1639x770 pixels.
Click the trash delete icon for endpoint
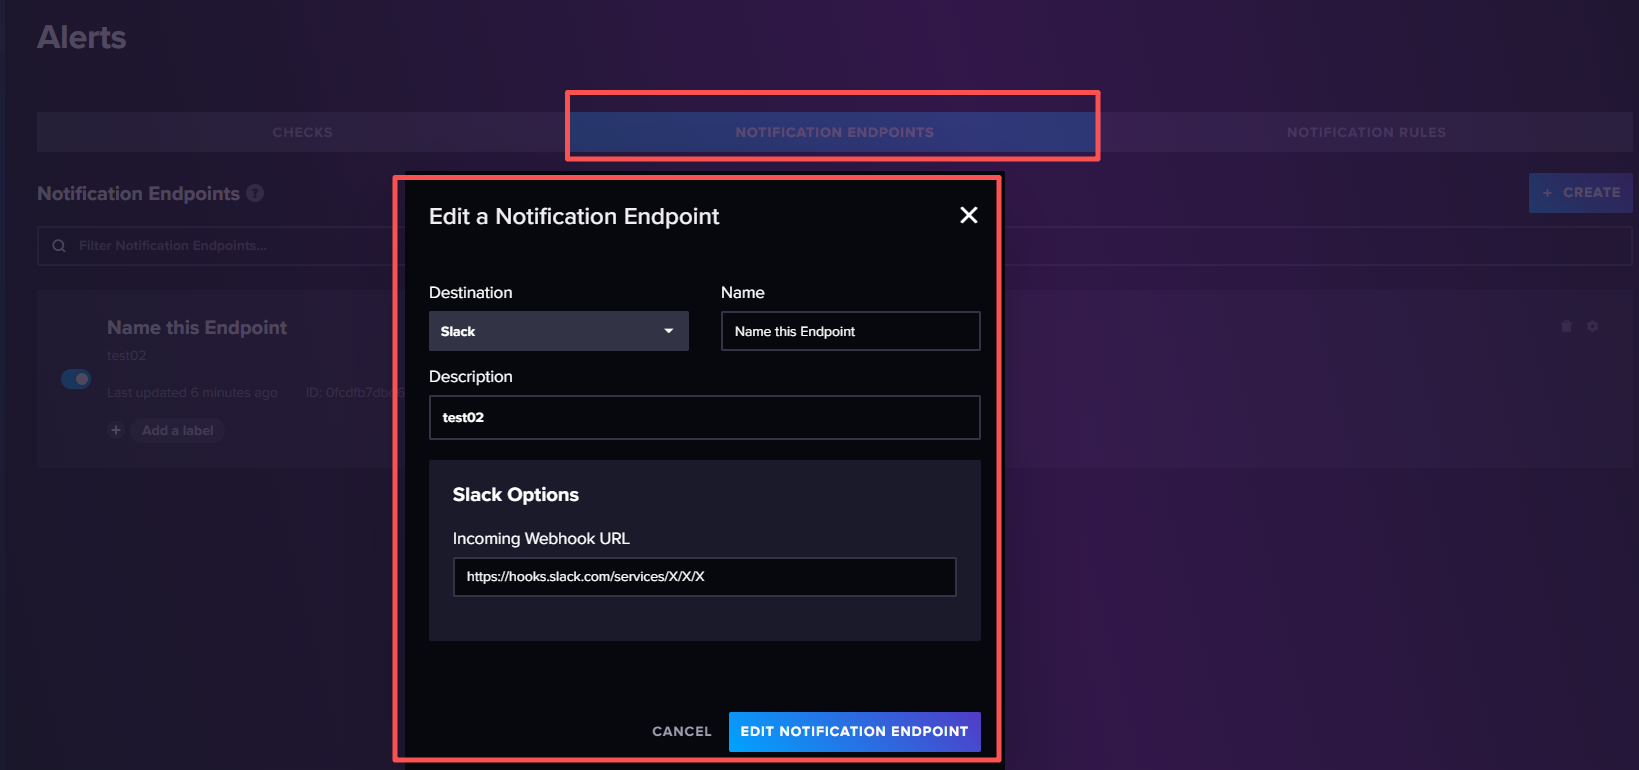click(x=1566, y=327)
